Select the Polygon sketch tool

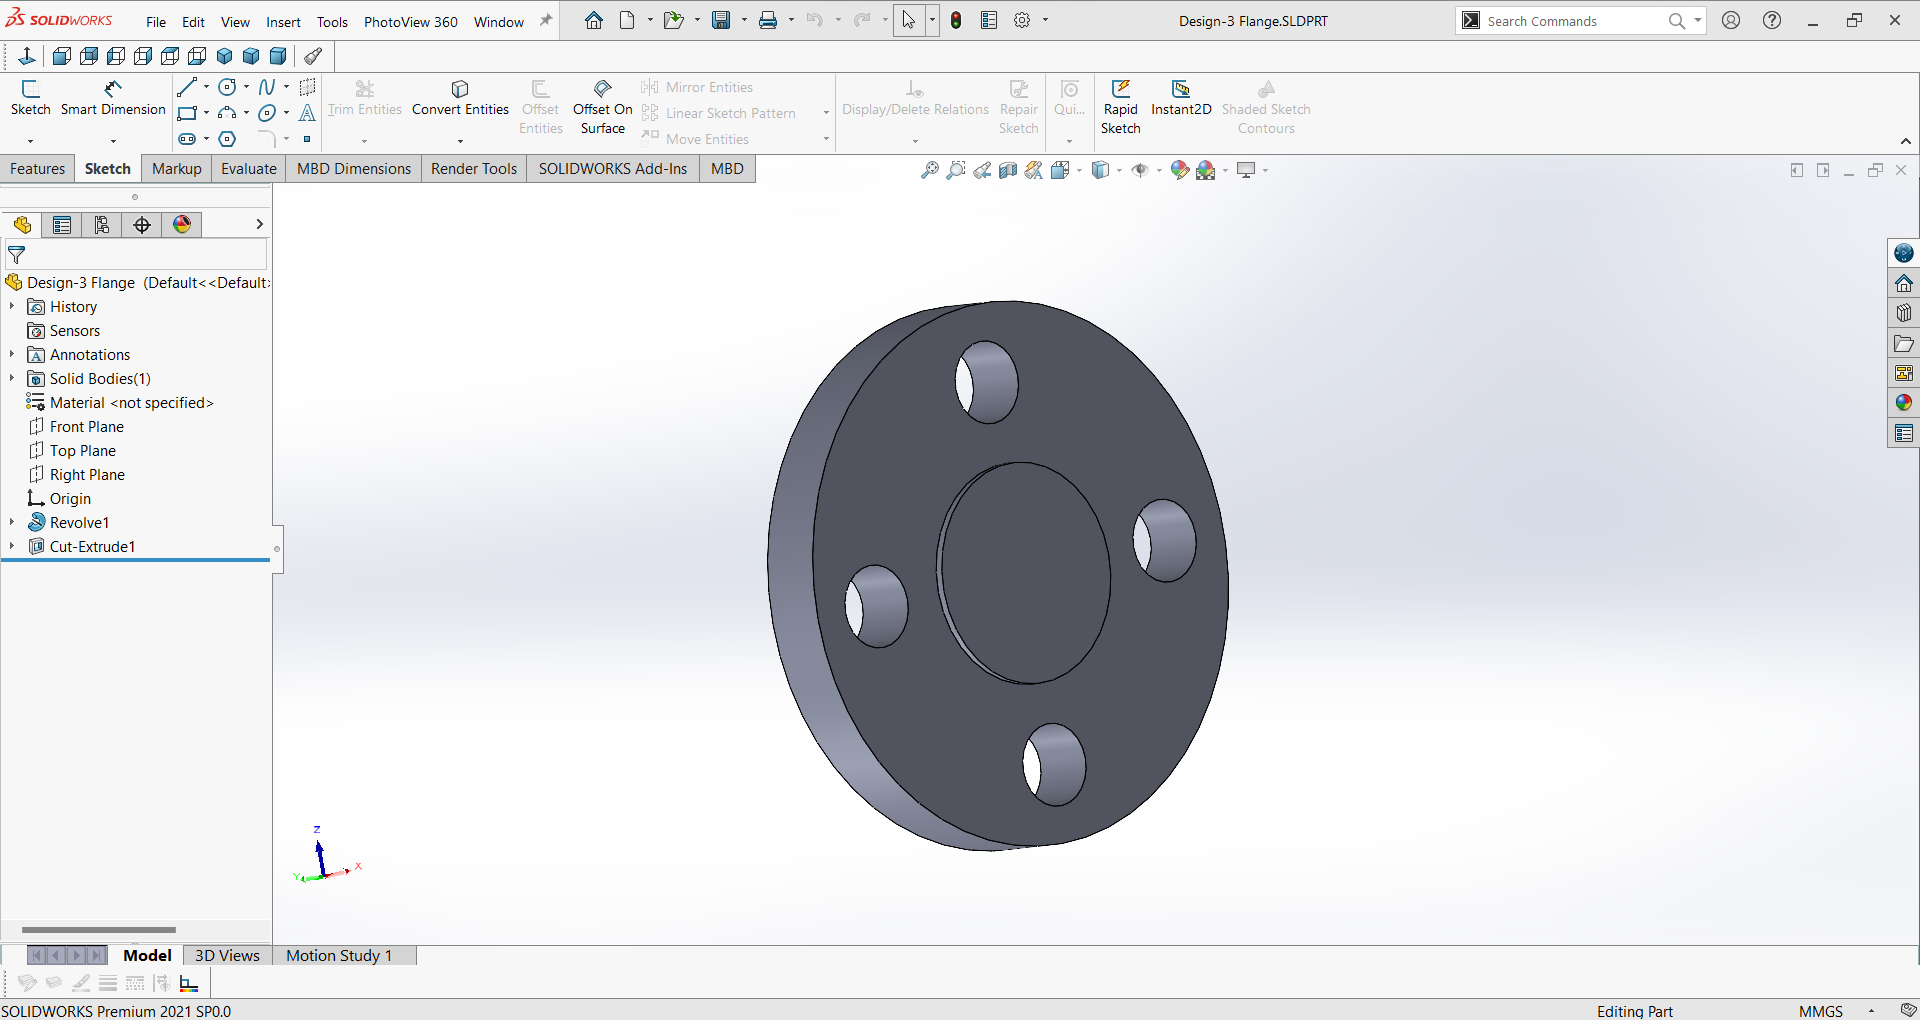(x=227, y=139)
